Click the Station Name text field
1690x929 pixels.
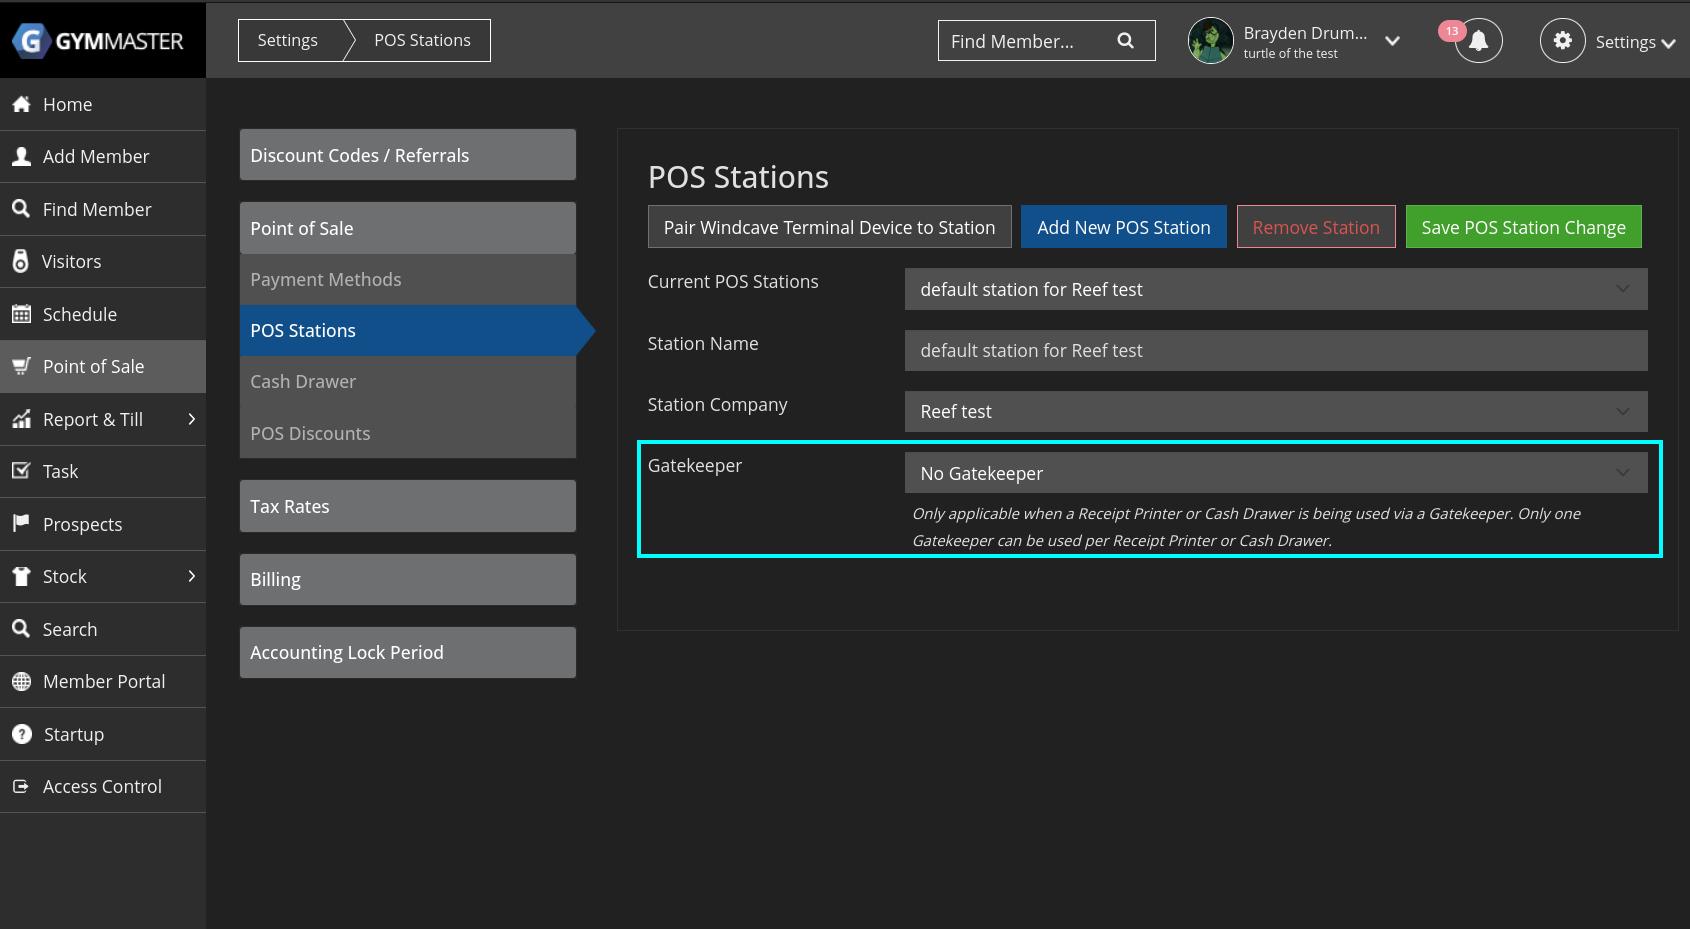coord(1275,350)
